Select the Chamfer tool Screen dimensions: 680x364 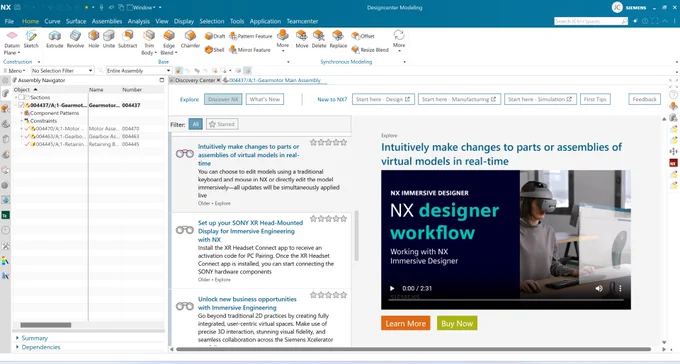point(190,39)
